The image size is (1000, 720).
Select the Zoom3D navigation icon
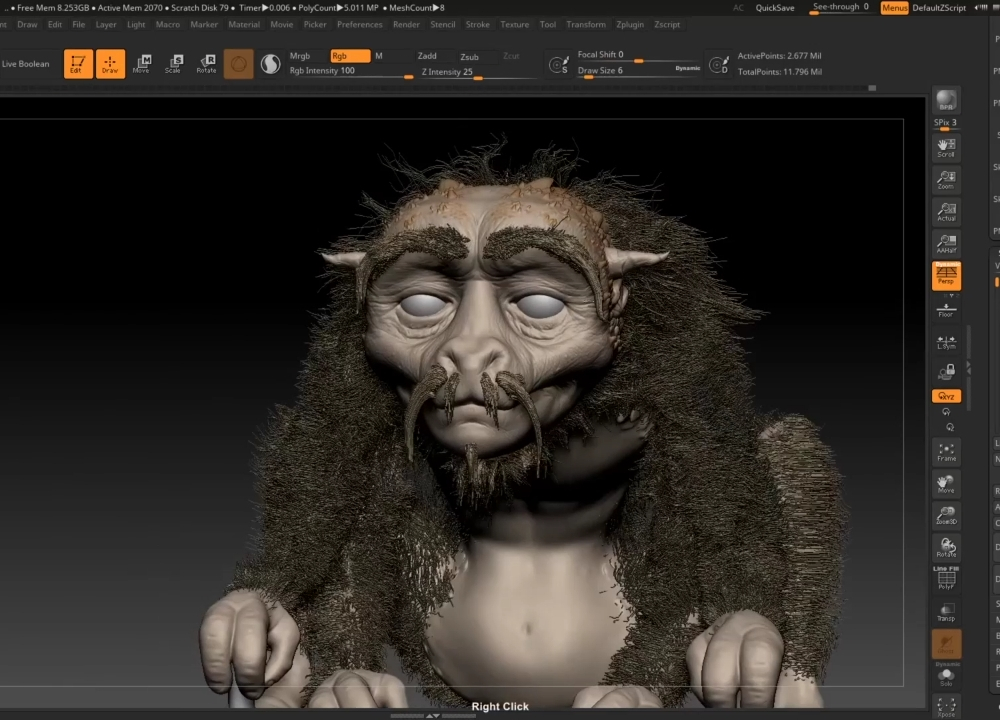[x=946, y=516]
